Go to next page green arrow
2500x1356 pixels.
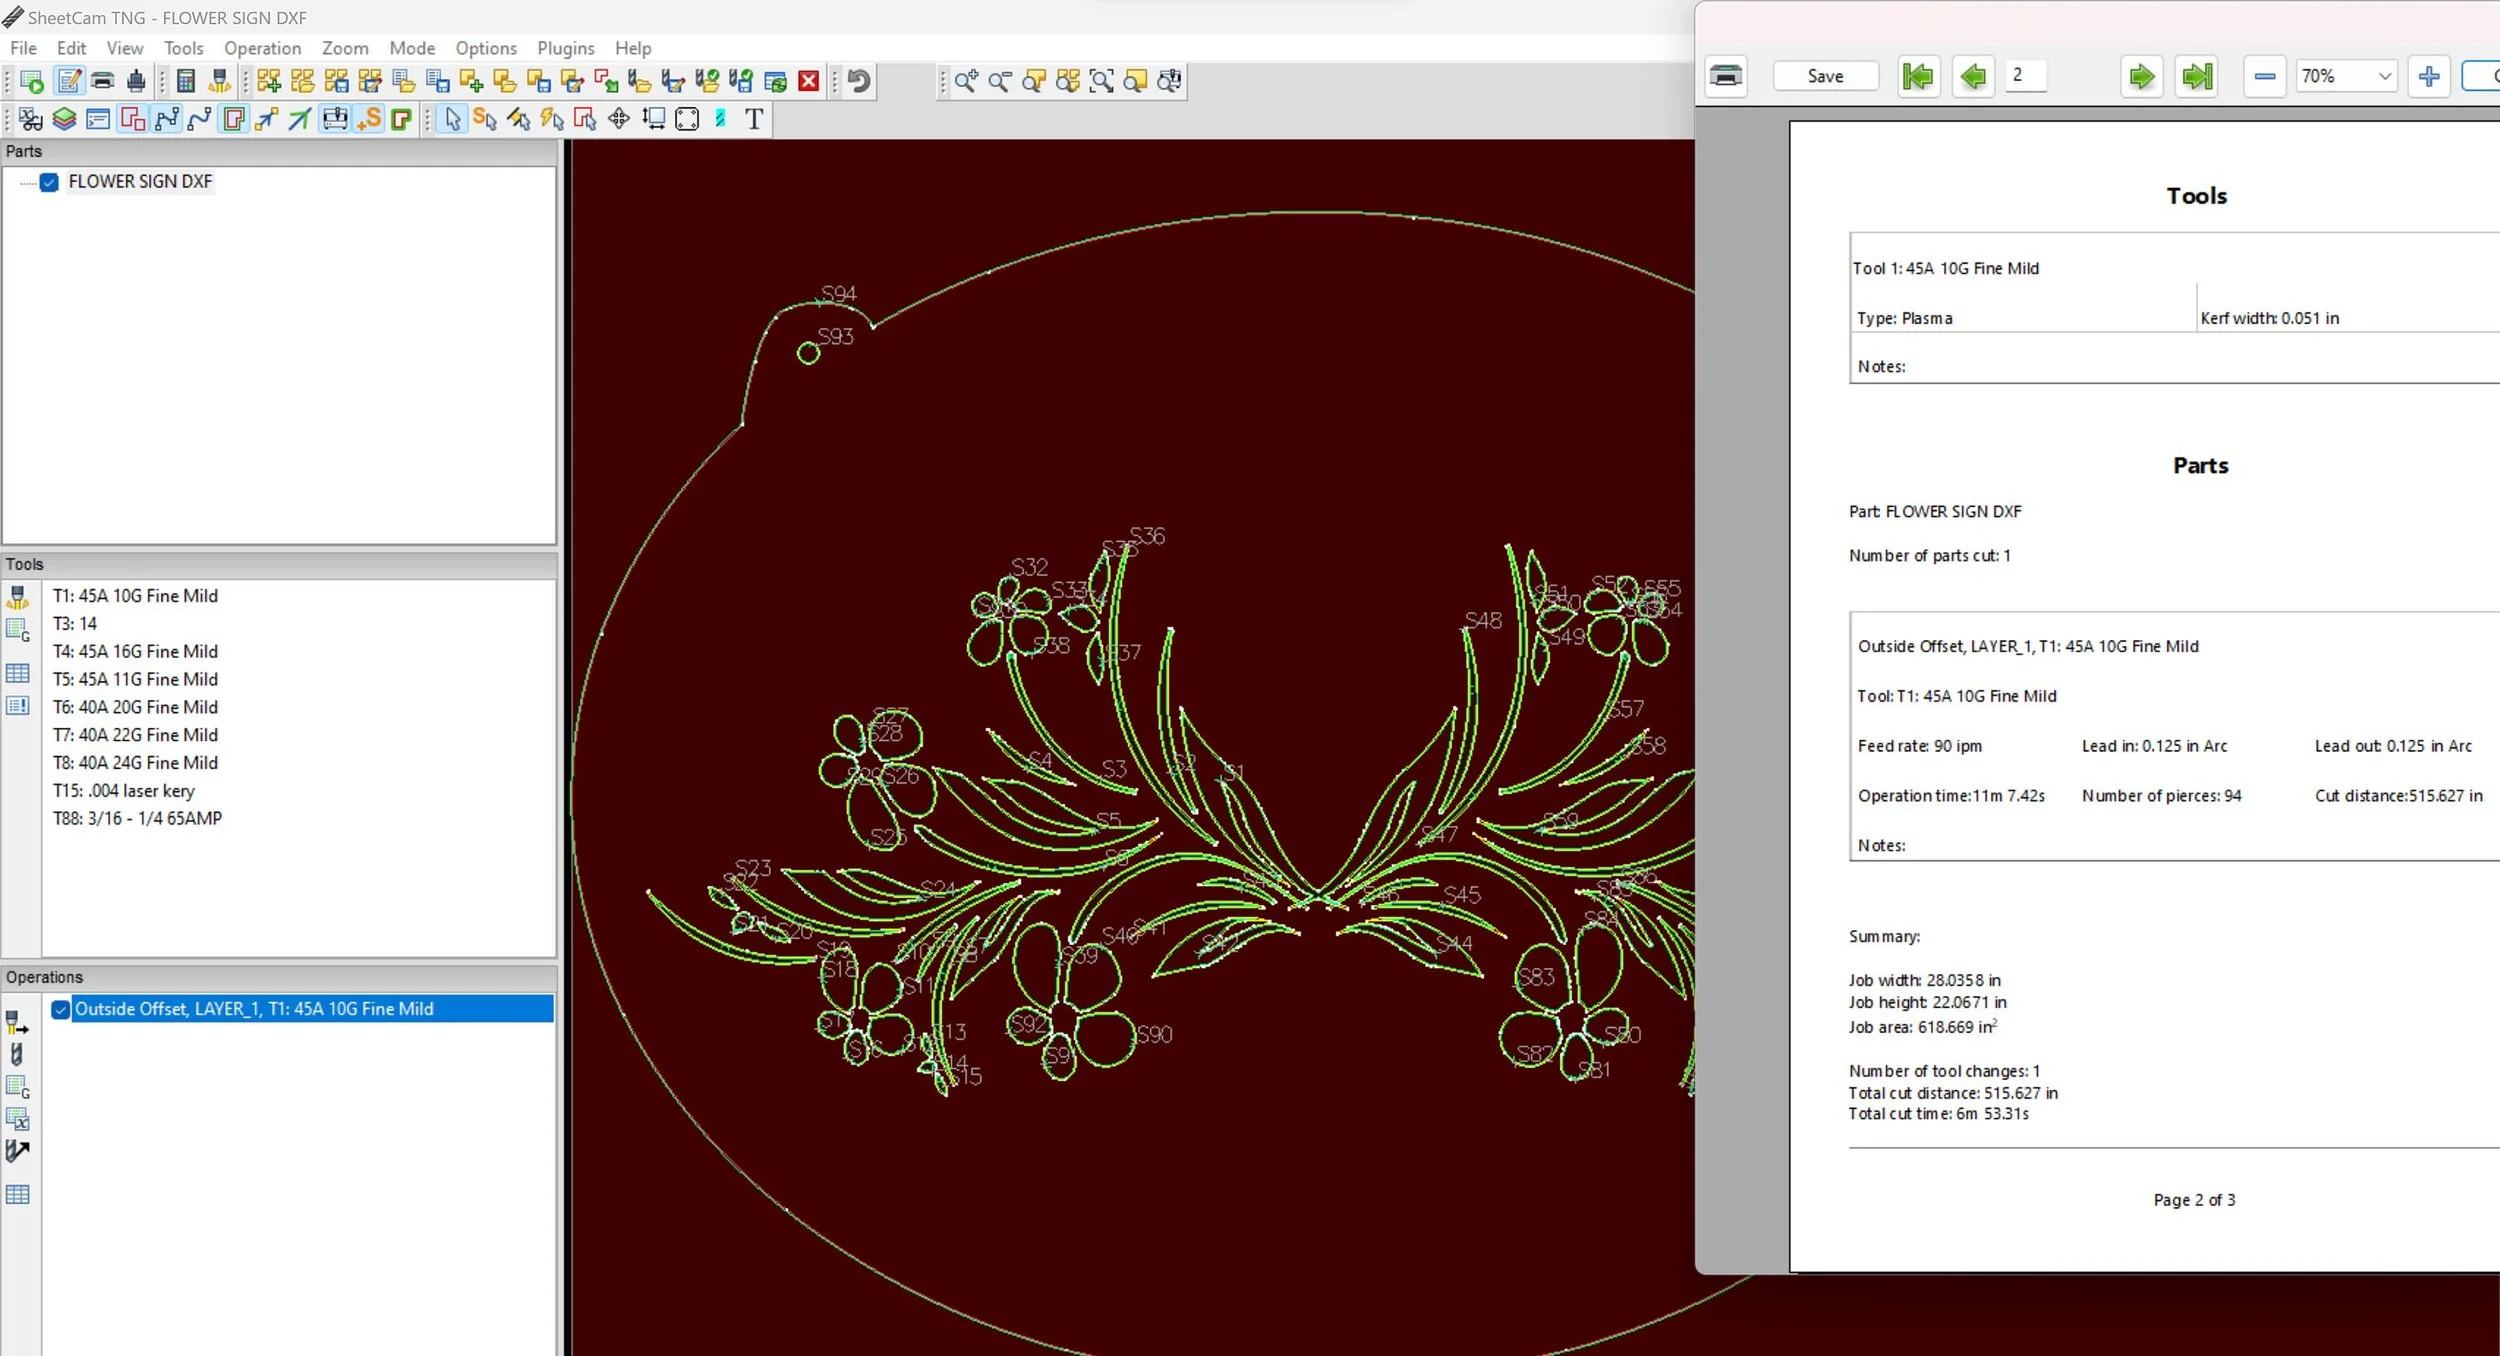pos(2141,76)
